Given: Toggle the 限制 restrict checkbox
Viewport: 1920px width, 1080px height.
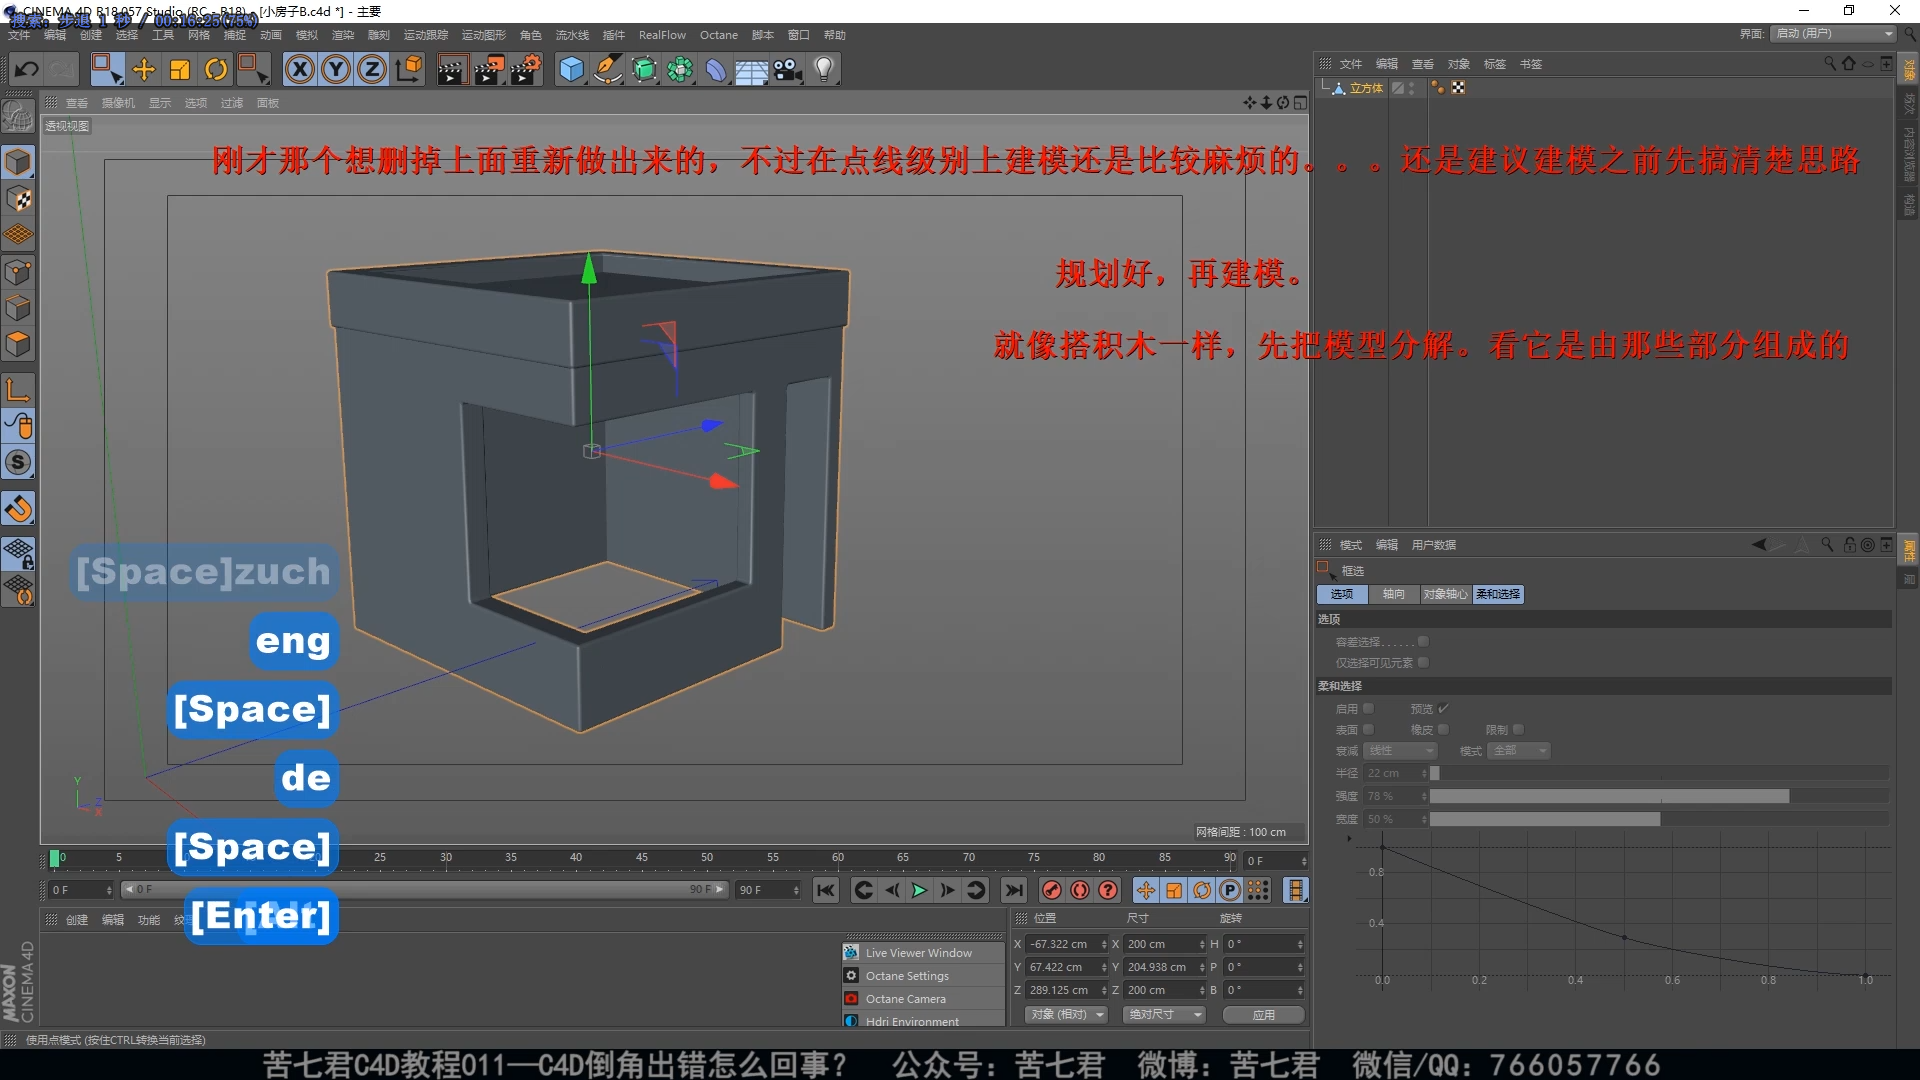Looking at the screenshot, I should pyautogui.click(x=1518, y=730).
